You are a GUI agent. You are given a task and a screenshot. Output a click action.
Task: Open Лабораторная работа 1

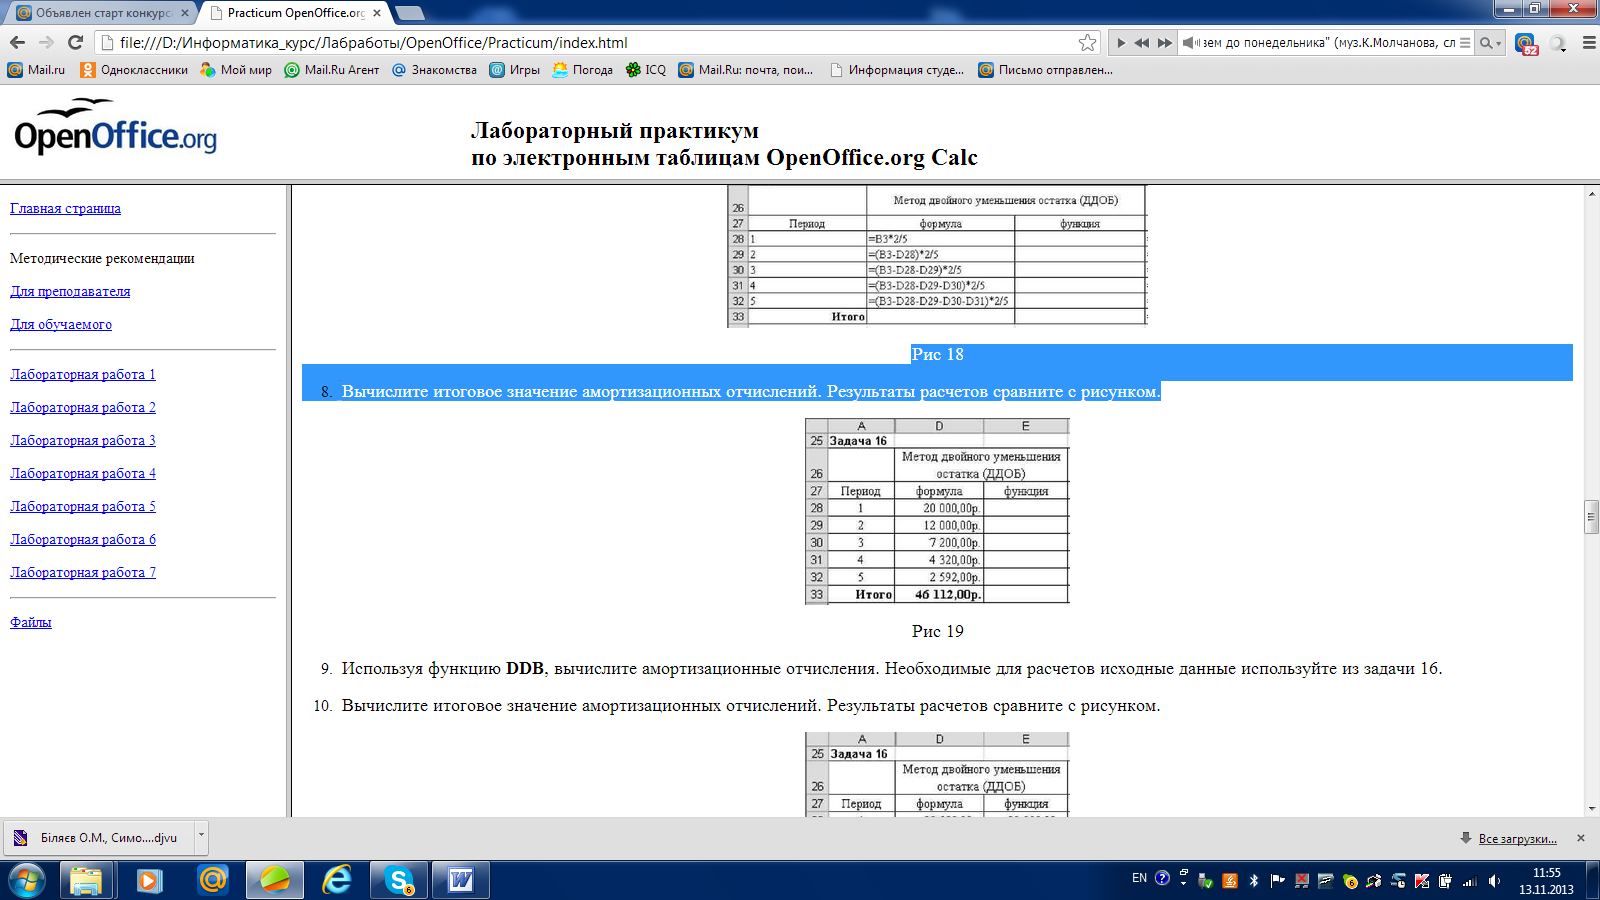click(x=83, y=374)
